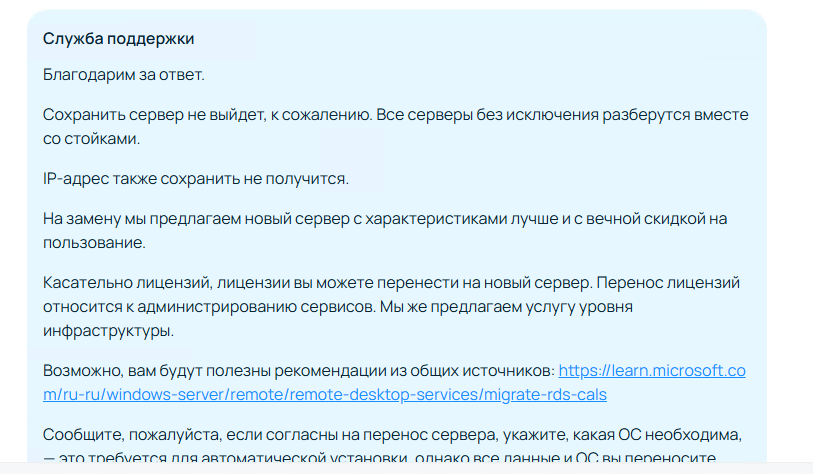Click the "Перенос лицензий" sentence start

tap(668, 283)
